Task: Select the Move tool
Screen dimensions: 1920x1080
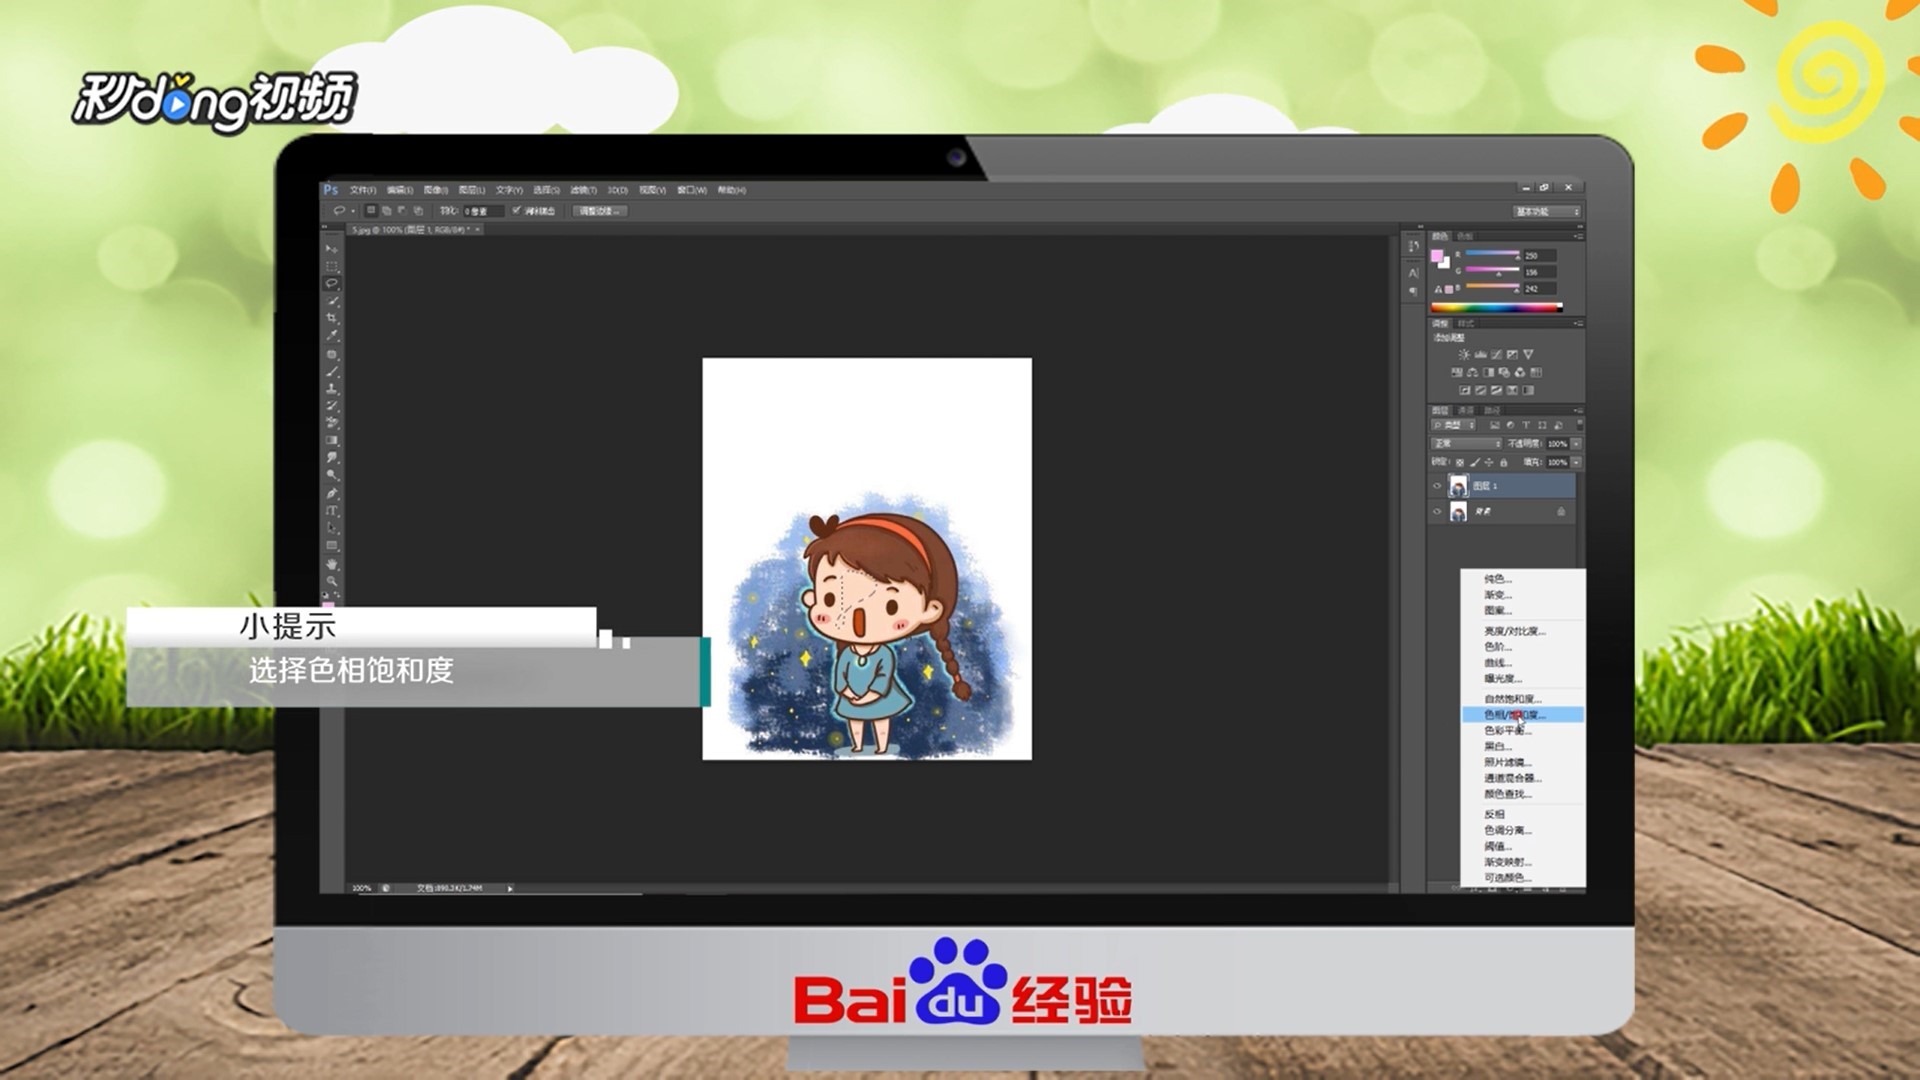Action: click(x=332, y=248)
